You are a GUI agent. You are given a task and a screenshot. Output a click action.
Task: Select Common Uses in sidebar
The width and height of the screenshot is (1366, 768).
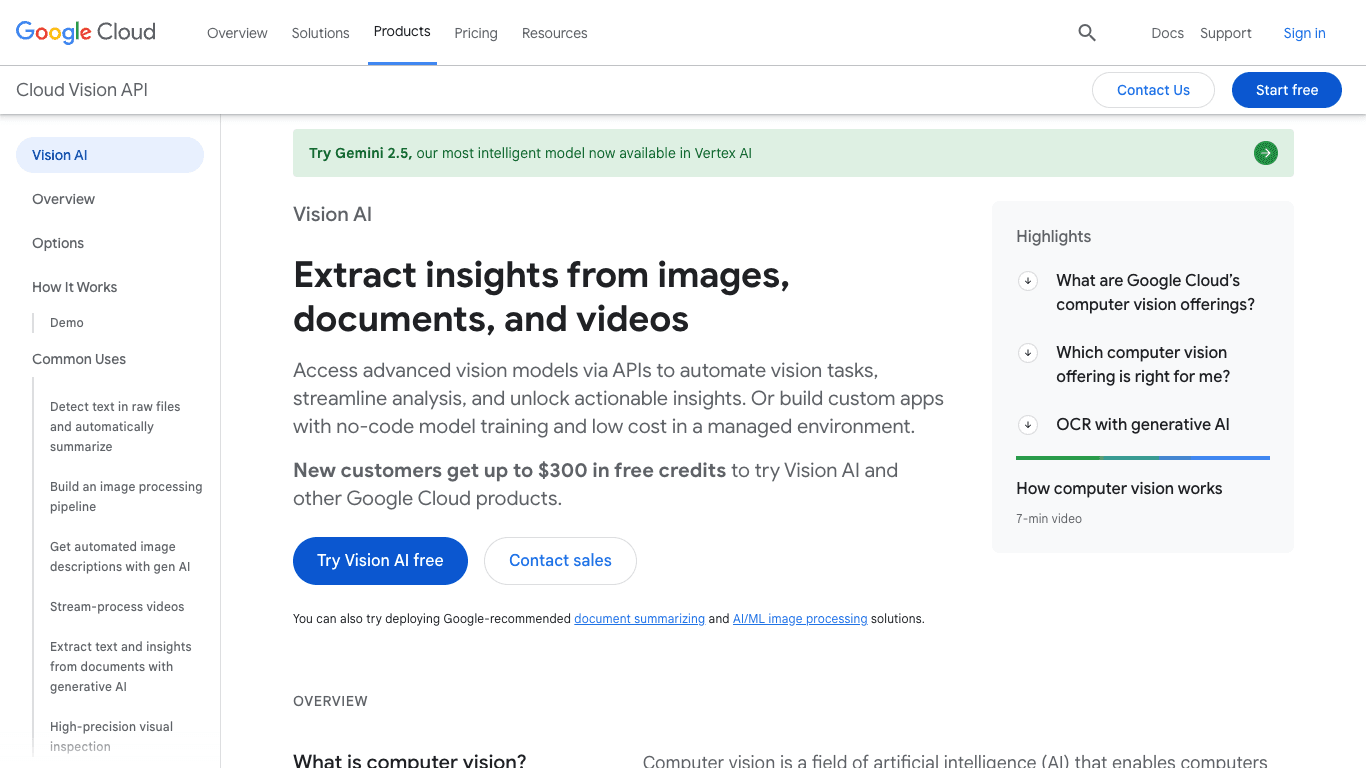(x=79, y=359)
